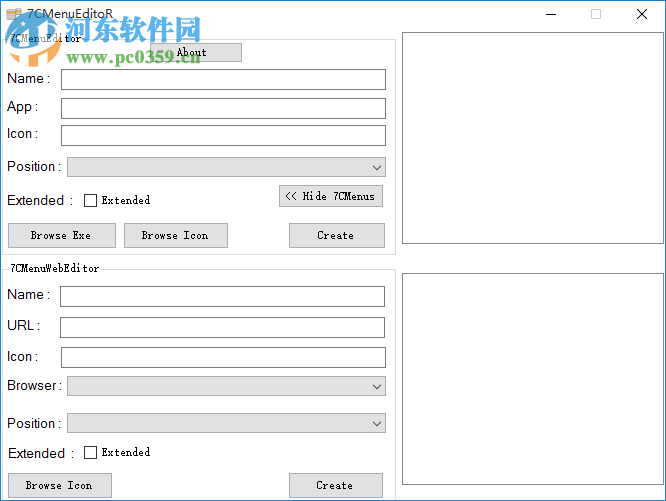Viewport: 666px width, 501px height.
Task: Click the lower-right web menus list box
Action: [x=533, y=379]
